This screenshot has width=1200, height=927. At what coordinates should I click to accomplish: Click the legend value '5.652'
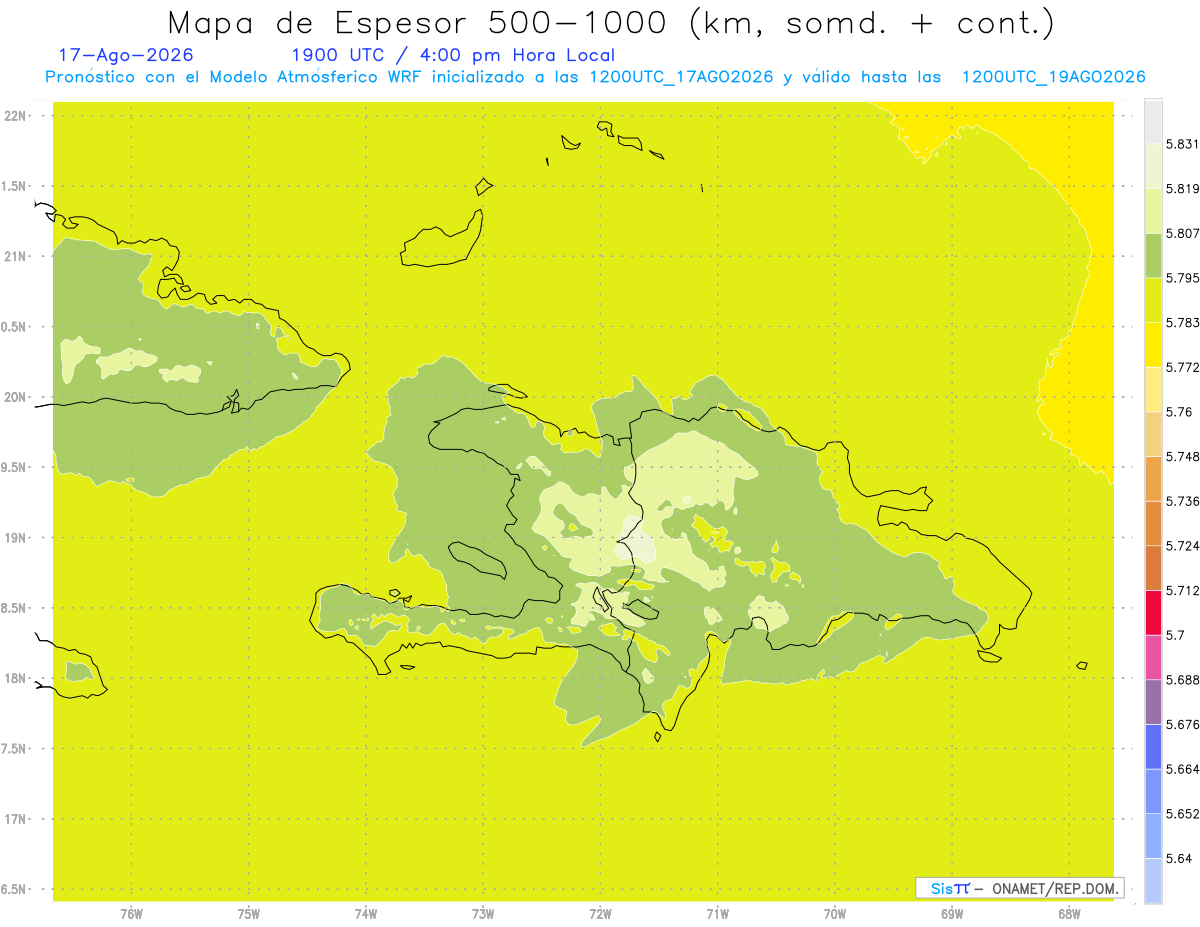[1183, 814]
